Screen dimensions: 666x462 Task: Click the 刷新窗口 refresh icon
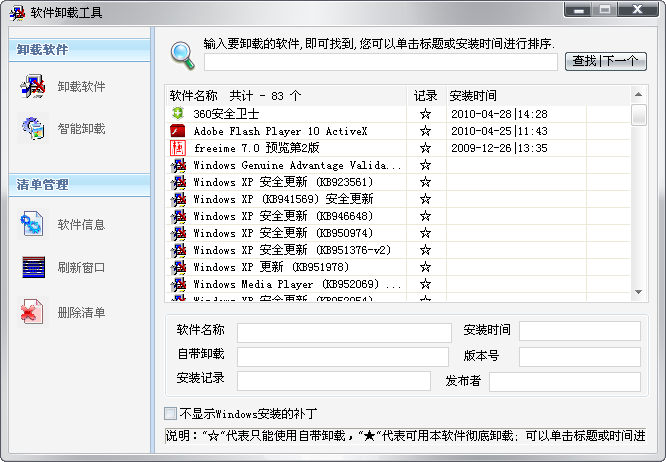[x=33, y=267]
